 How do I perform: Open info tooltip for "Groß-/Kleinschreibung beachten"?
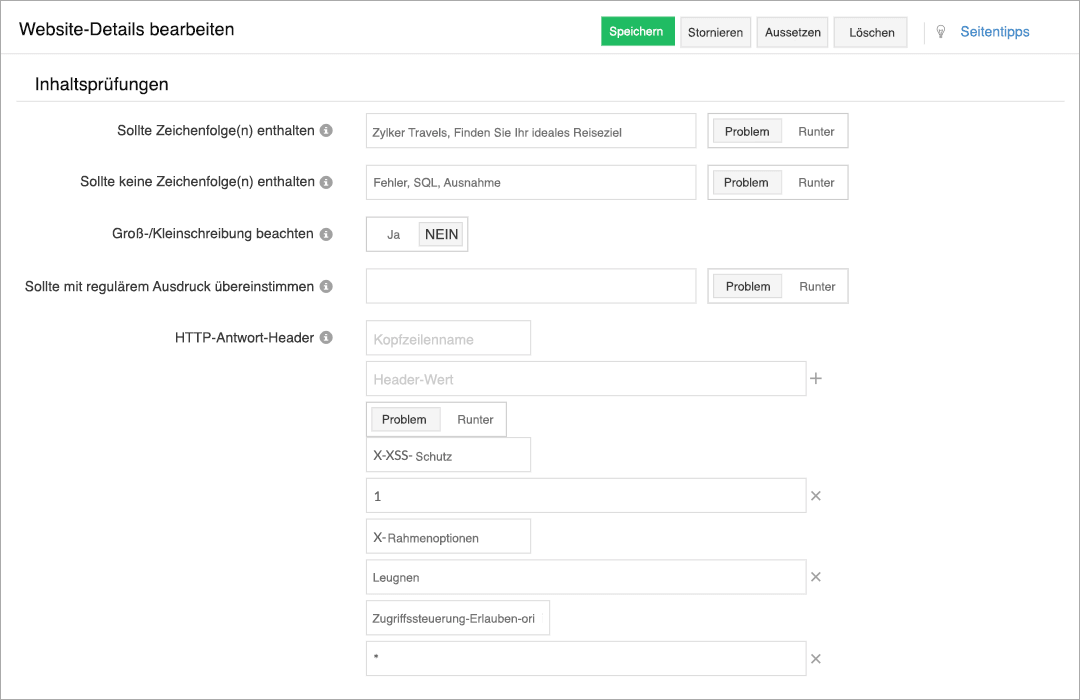[x=326, y=233]
